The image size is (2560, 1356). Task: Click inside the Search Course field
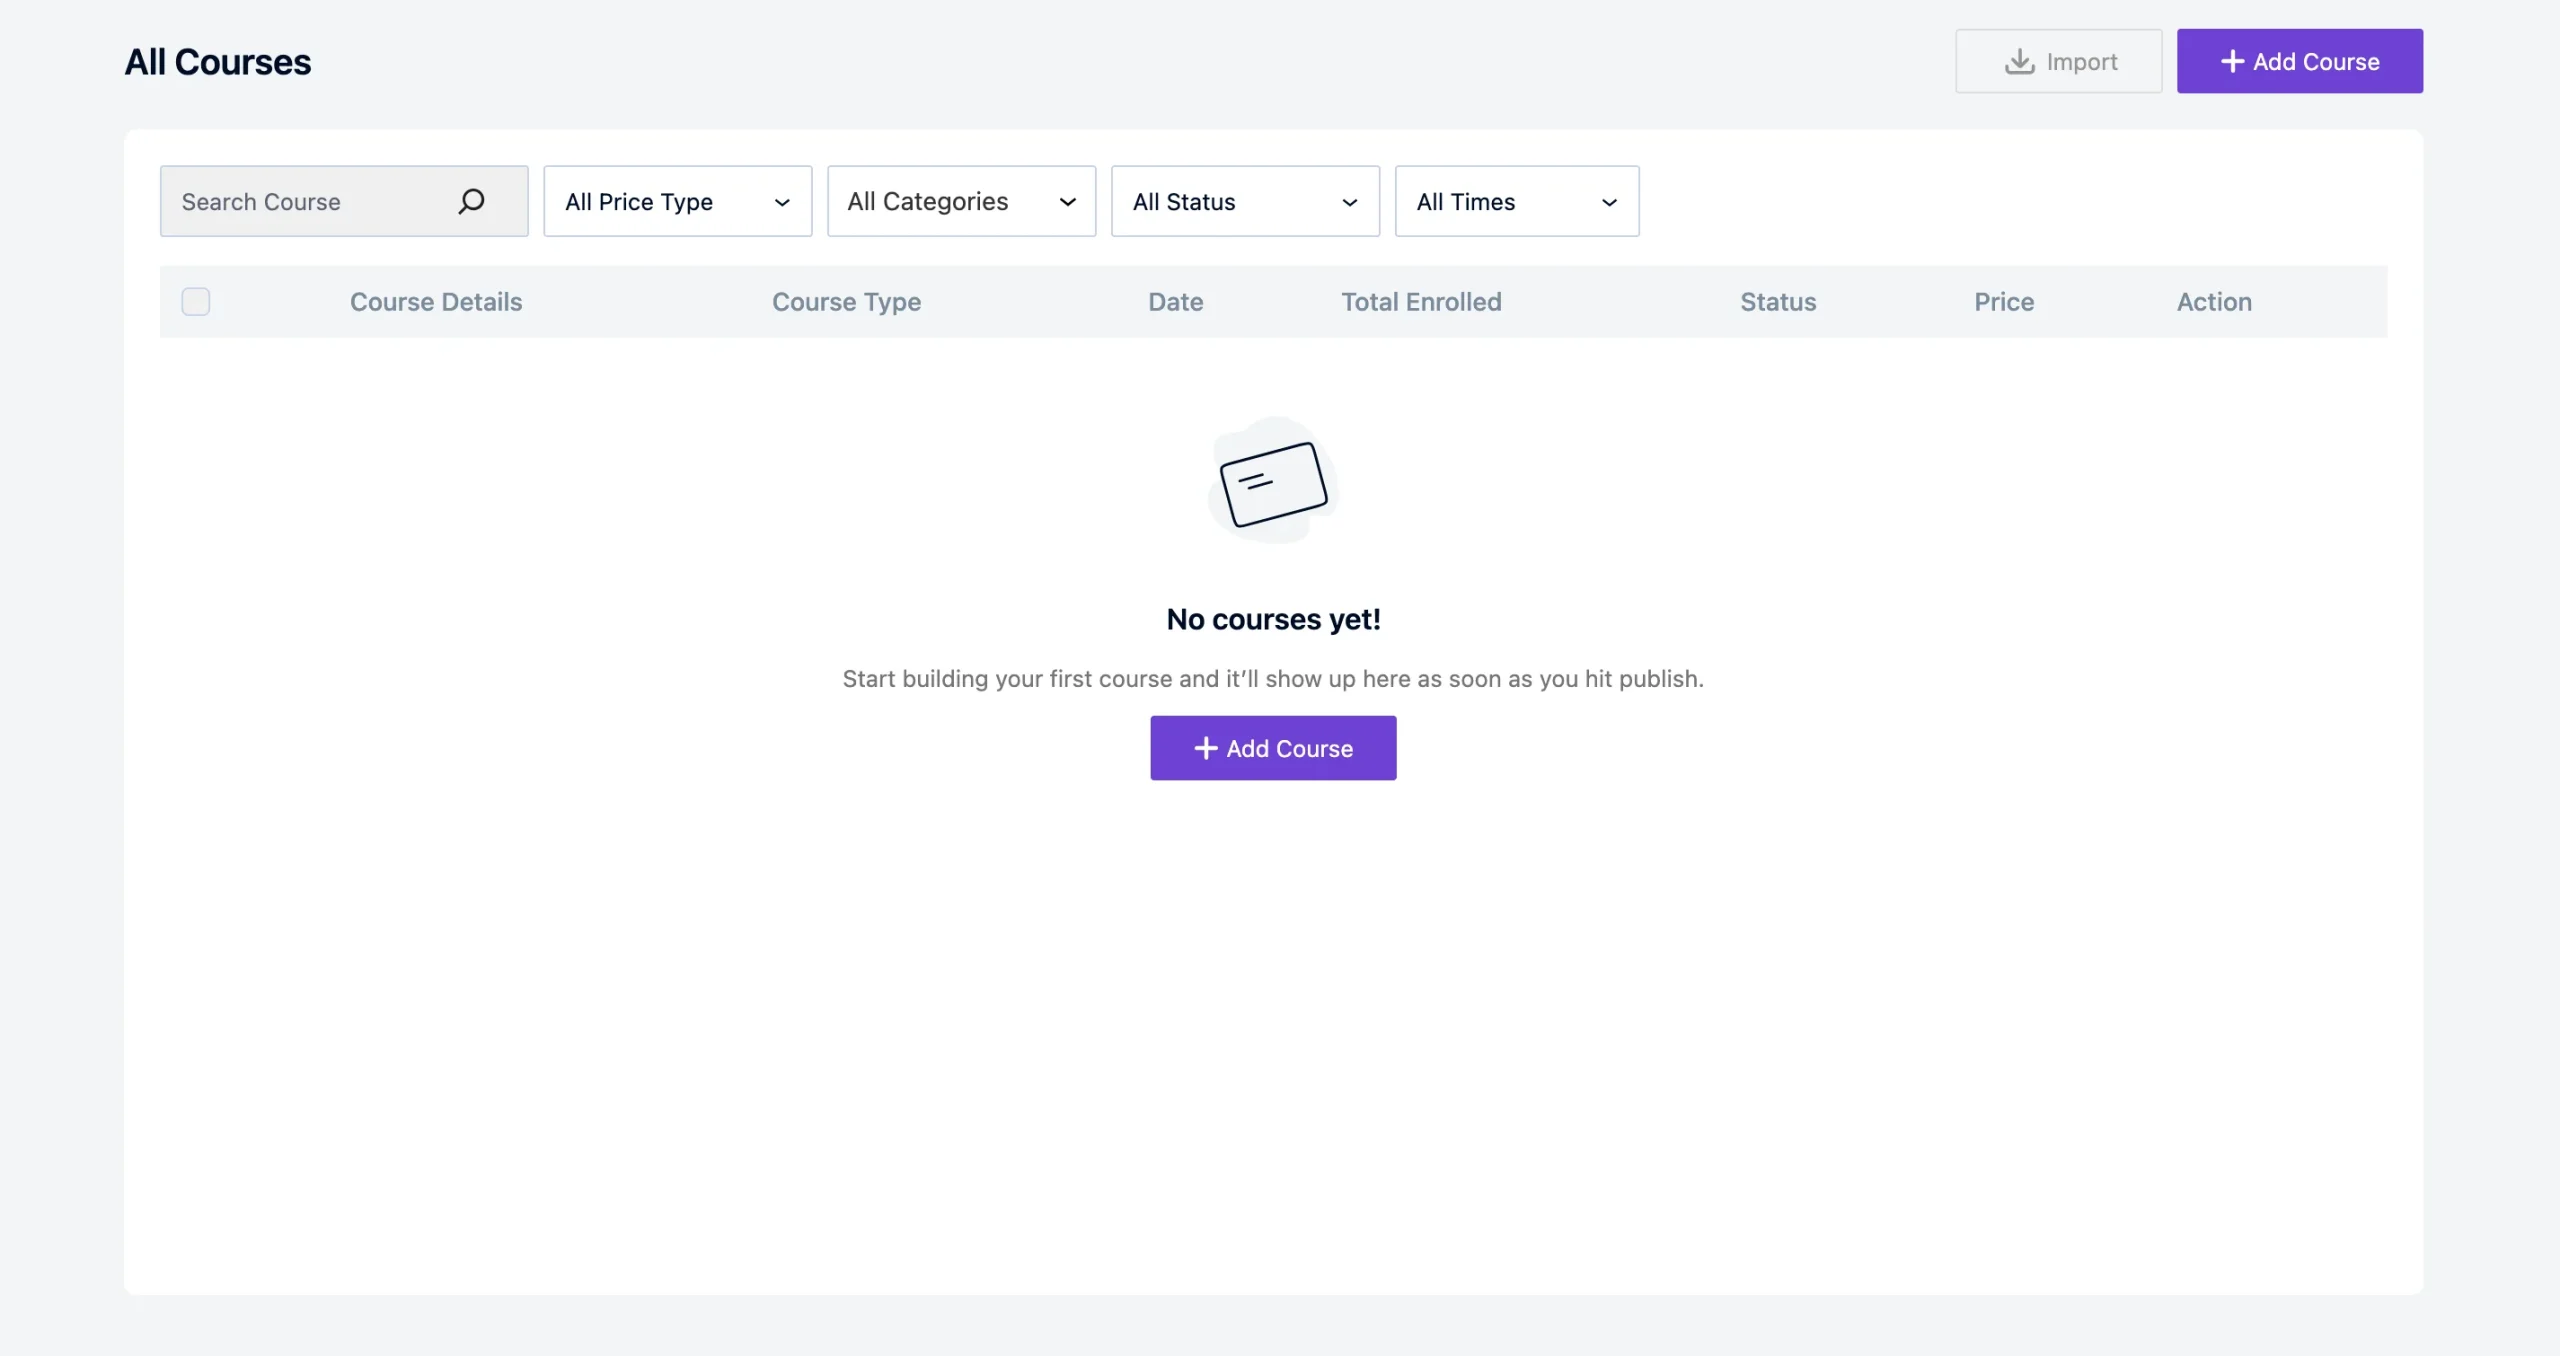[x=300, y=201]
